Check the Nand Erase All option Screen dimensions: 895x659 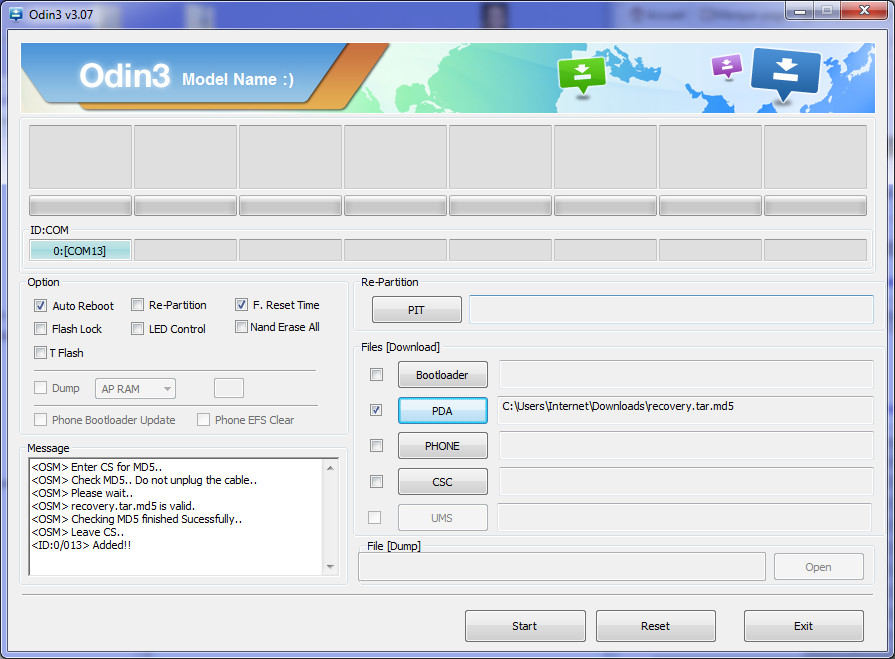click(x=241, y=326)
